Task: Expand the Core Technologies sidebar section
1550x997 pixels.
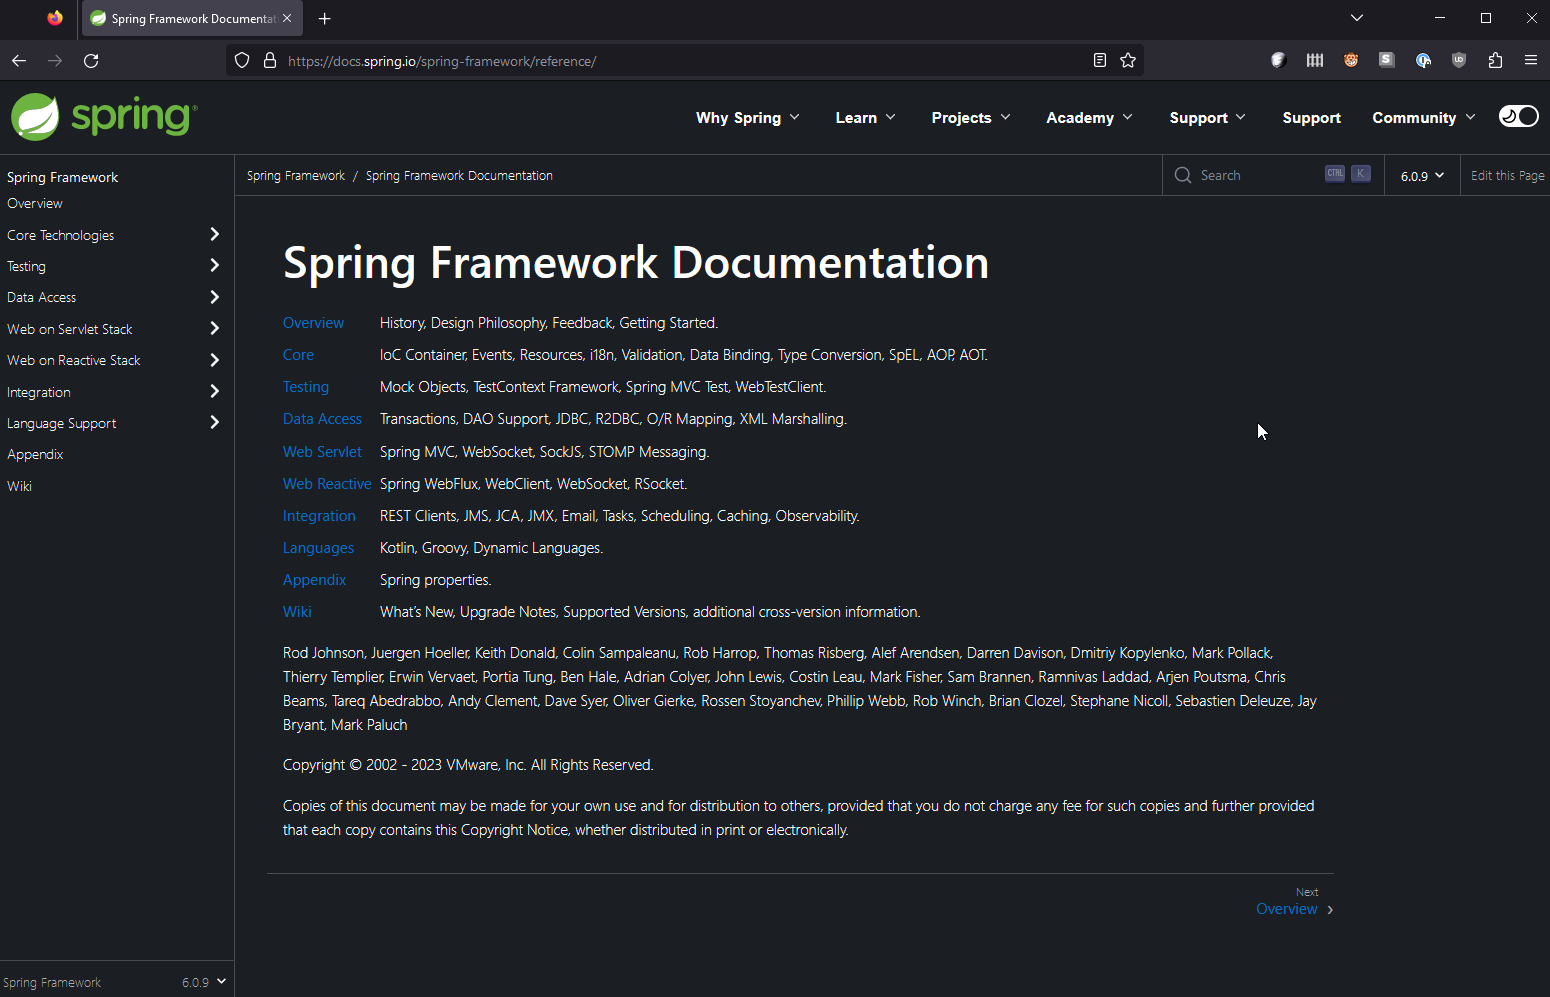Action: click(213, 234)
